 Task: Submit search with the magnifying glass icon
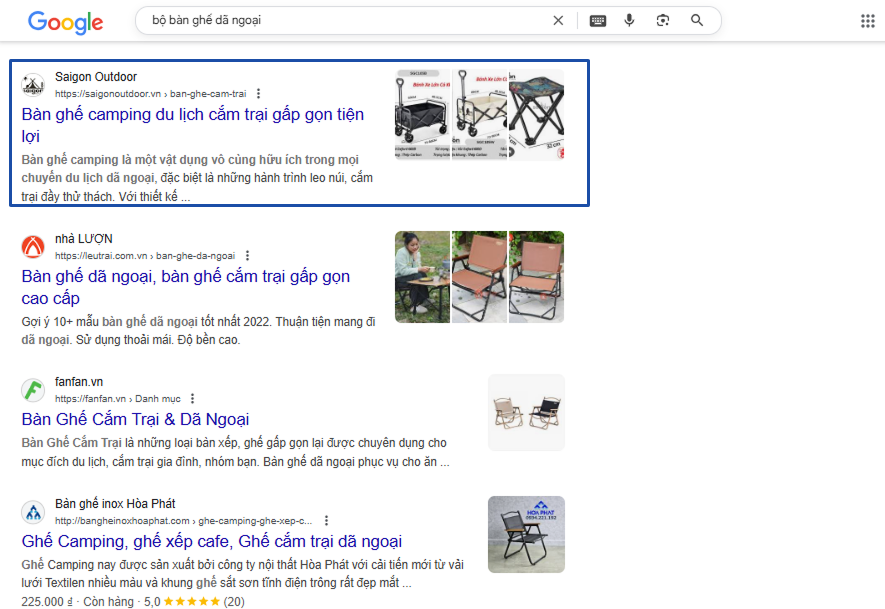coord(697,20)
